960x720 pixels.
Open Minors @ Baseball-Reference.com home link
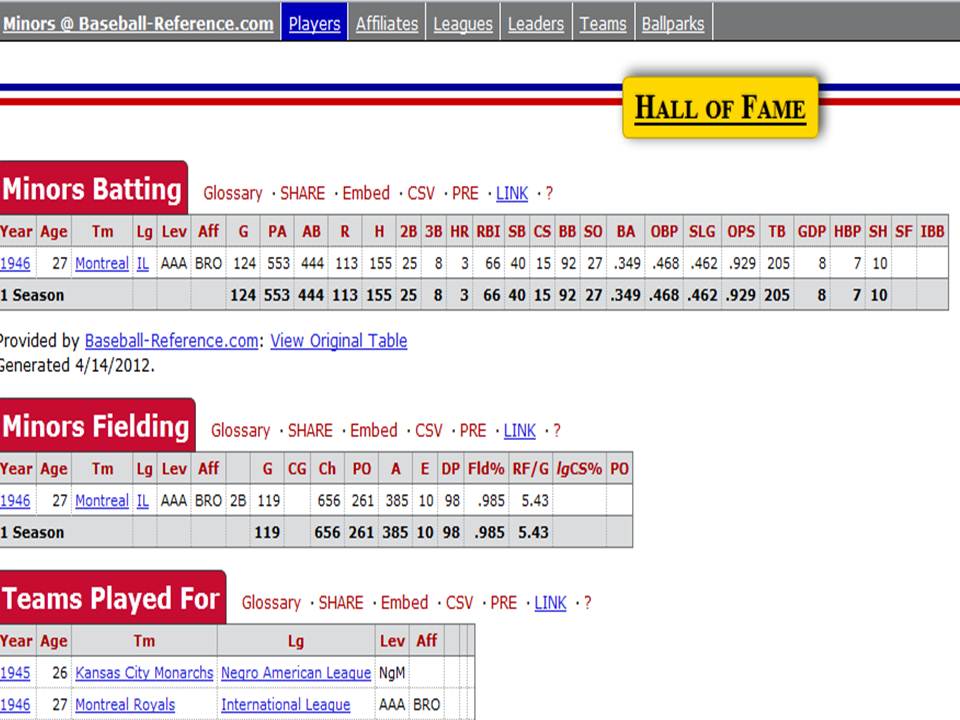138,23
